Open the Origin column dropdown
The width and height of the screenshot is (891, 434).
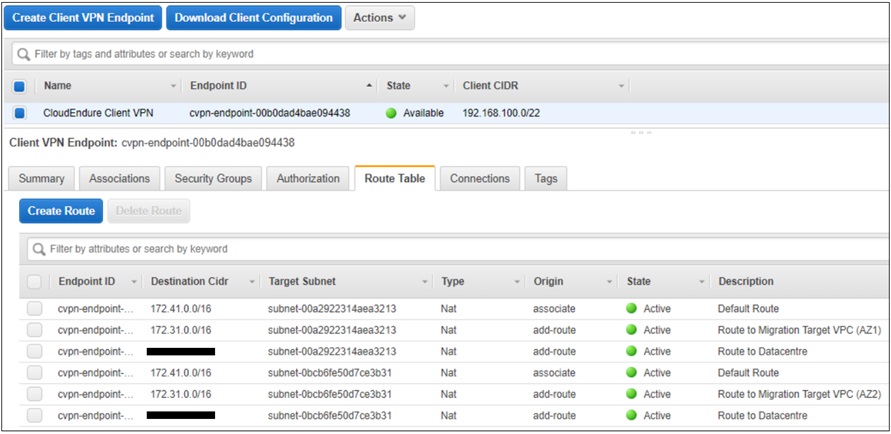[x=609, y=281]
